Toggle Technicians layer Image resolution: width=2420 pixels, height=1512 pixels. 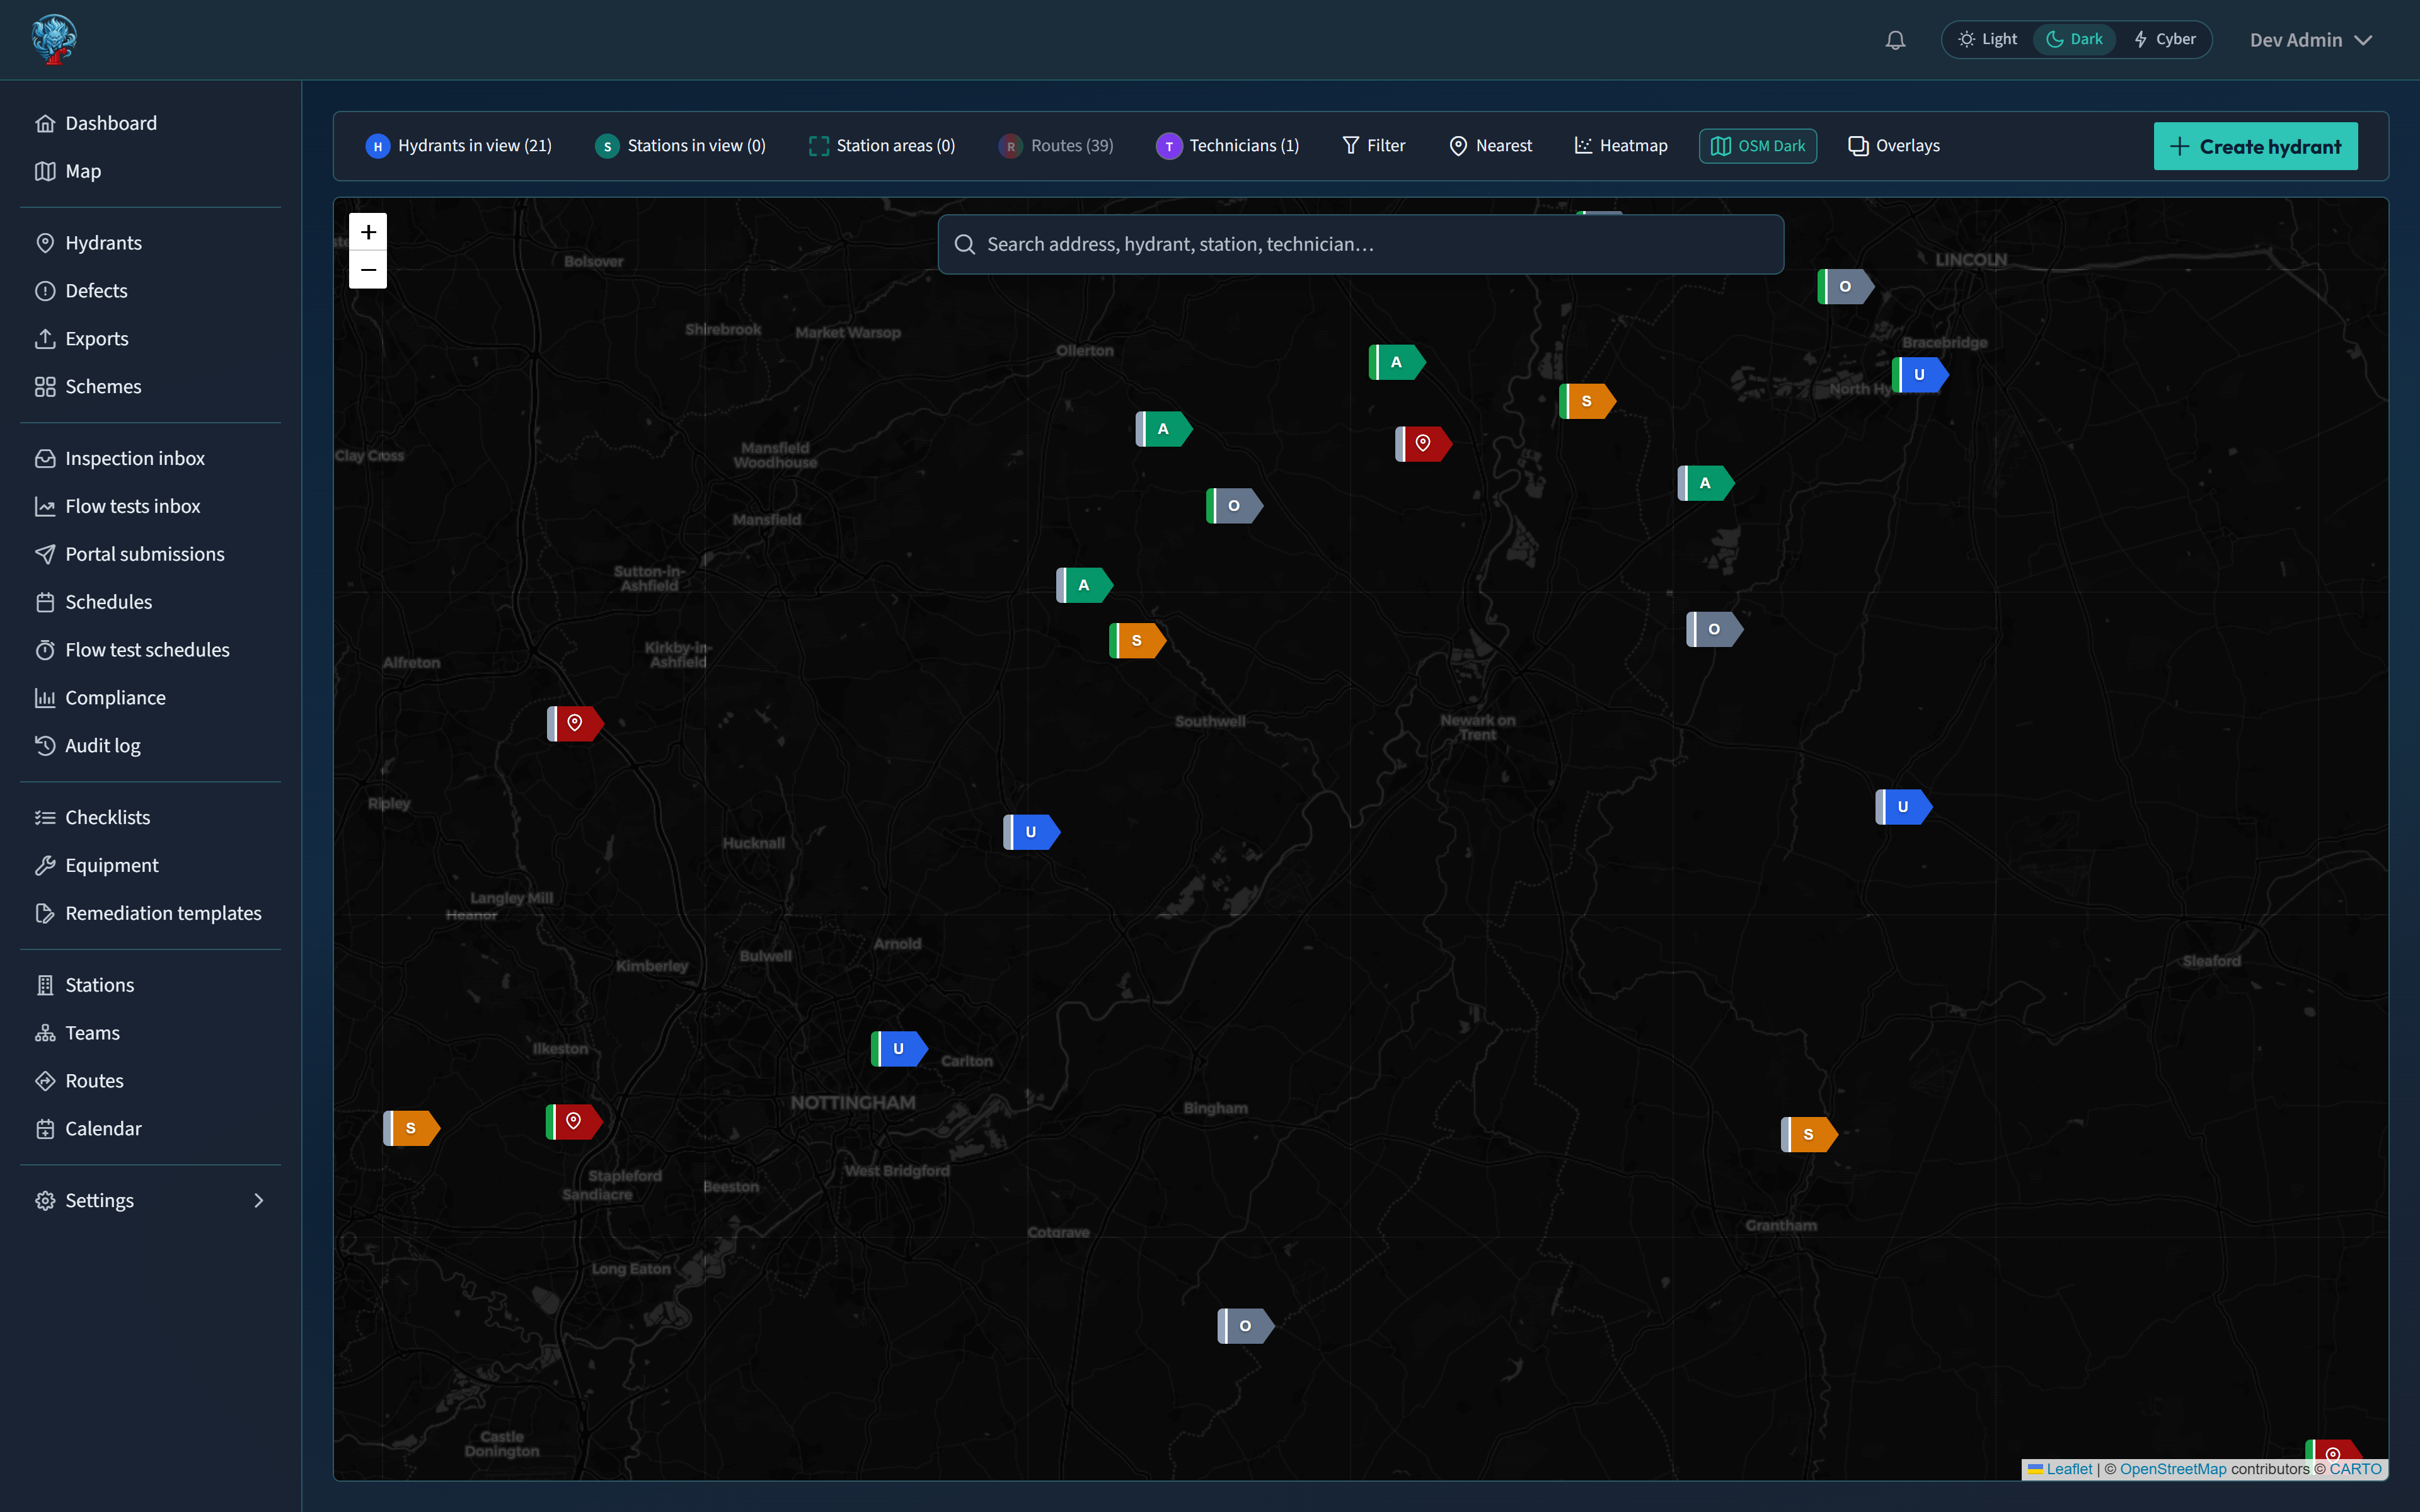pyautogui.click(x=1228, y=146)
